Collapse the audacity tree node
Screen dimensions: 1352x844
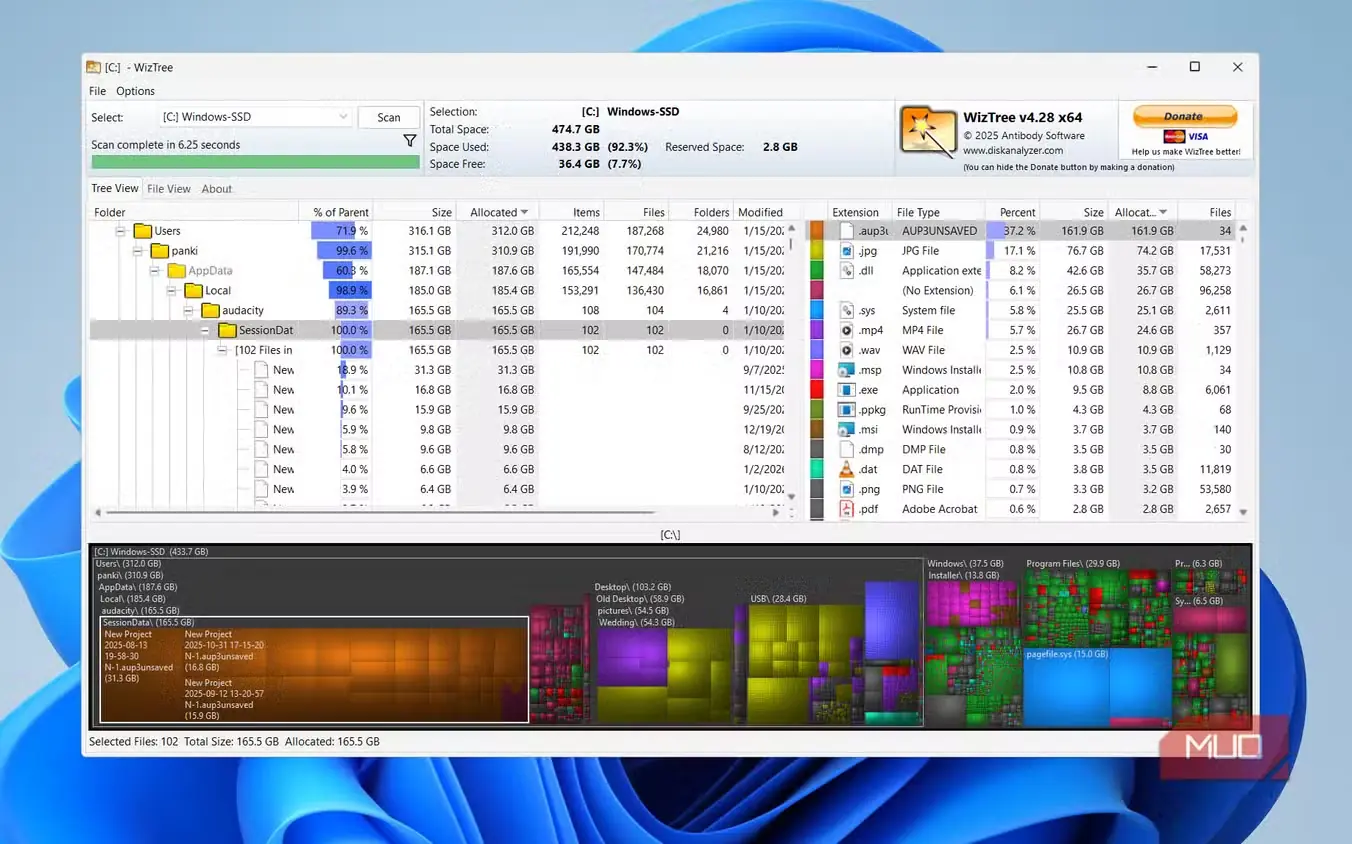point(189,311)
